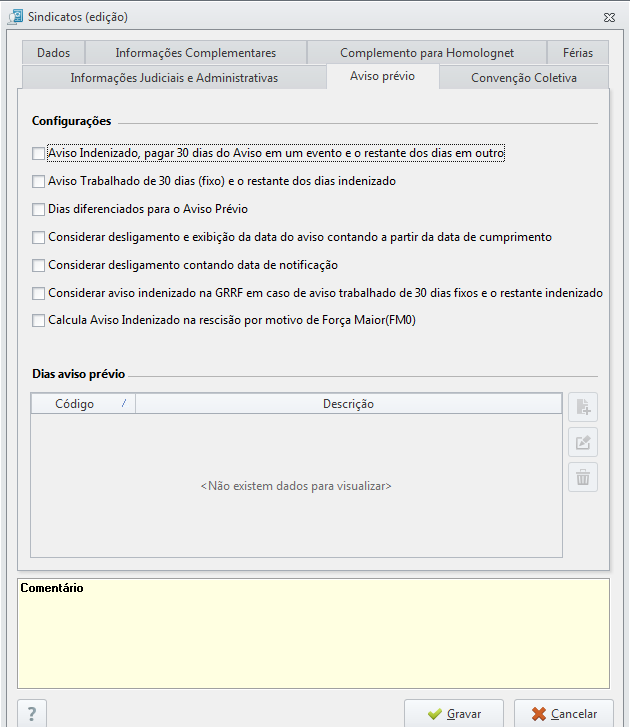630x727 pixels.
Task: Click inside the yellow Comentário box
Action: [313, 633]
